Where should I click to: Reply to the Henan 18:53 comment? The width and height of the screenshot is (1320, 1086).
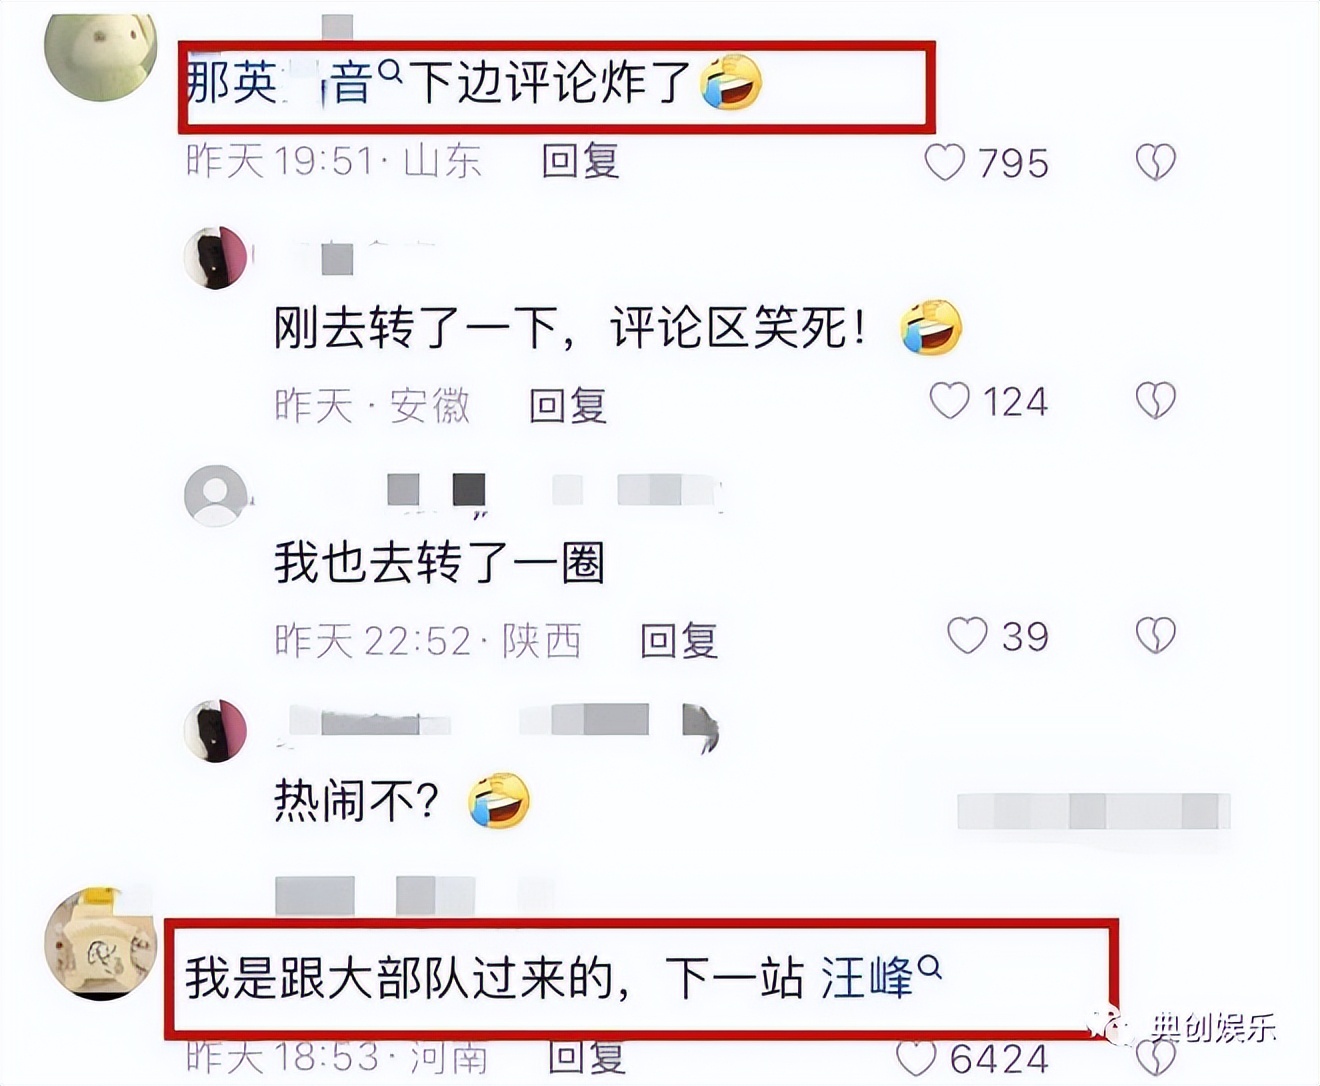click(586, 1057)
